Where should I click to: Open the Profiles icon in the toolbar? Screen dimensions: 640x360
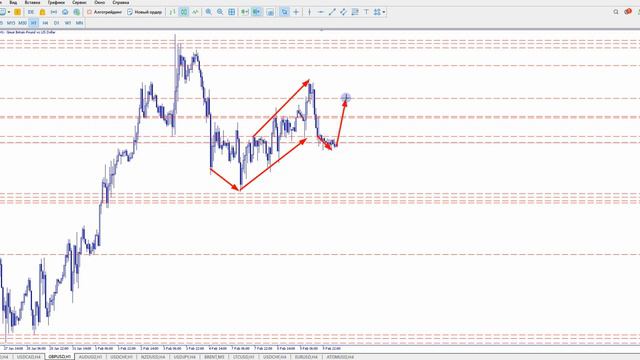(x=18, y=12)
